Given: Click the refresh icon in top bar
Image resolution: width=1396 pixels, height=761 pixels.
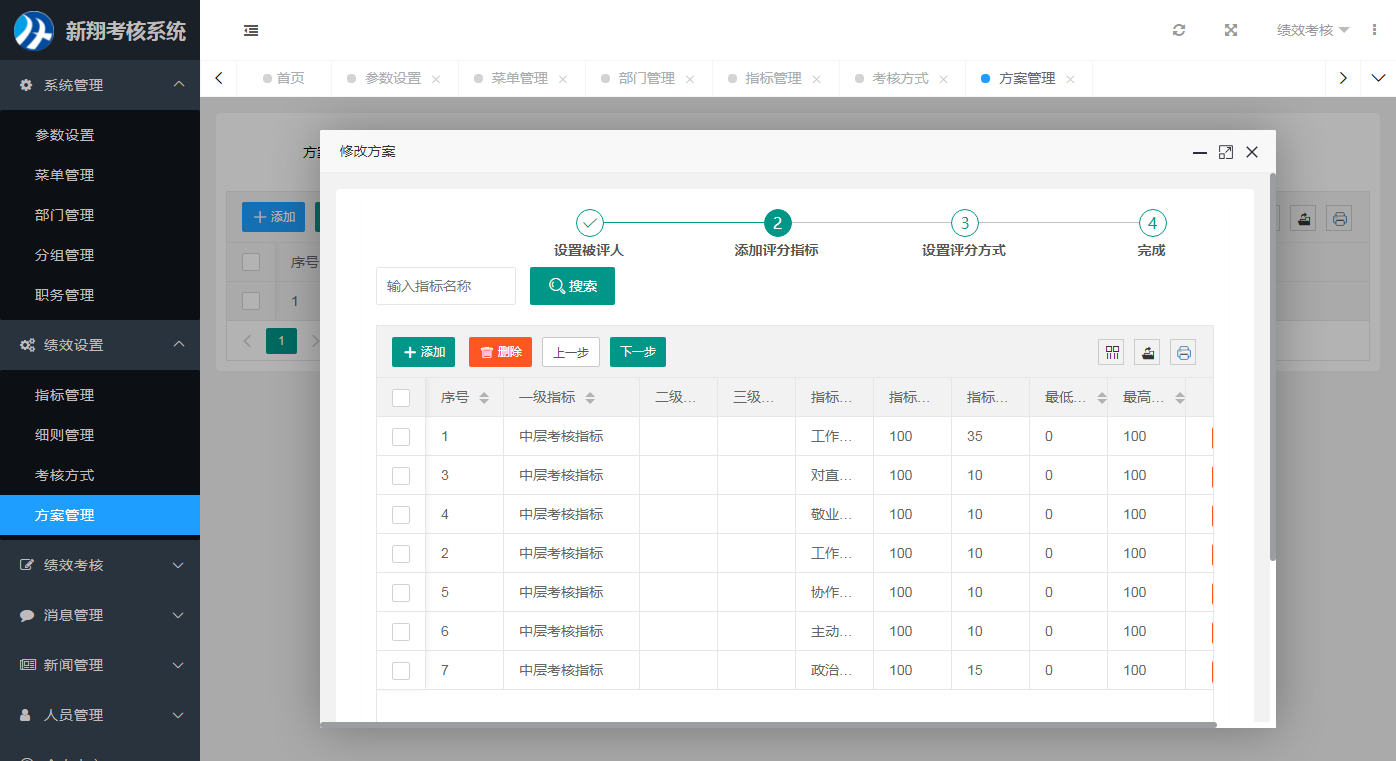Looking at the screenshot, I should point(1179,30).
